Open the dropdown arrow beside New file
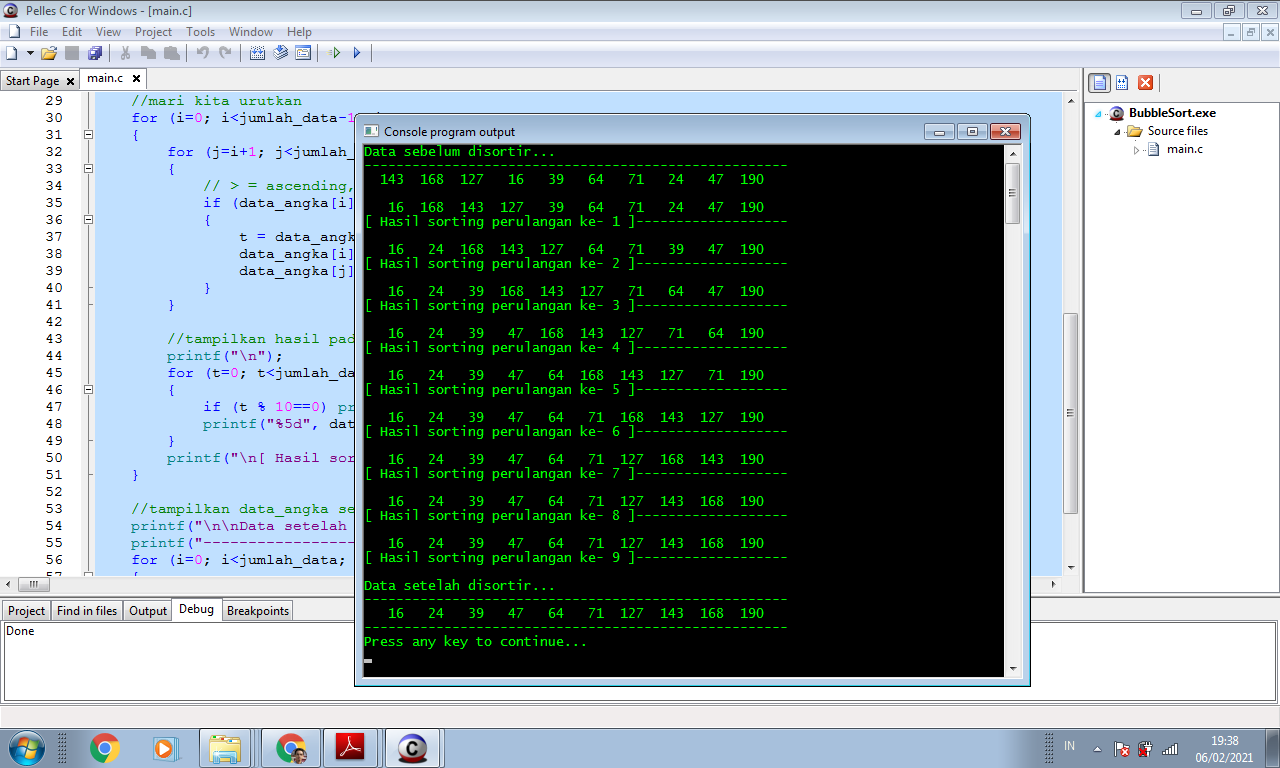 click(30, 53)
